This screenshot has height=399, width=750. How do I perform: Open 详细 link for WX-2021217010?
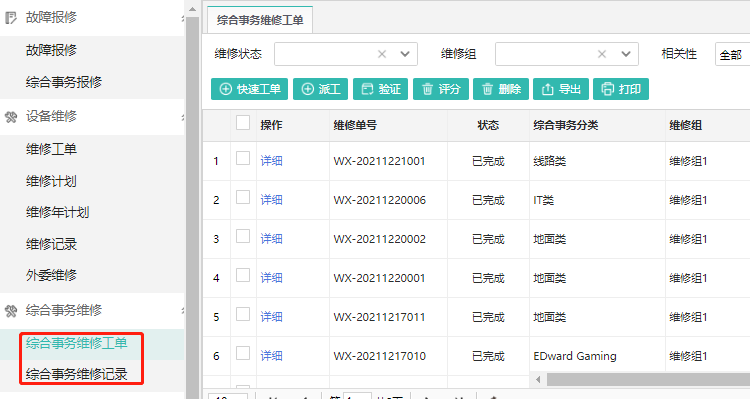point(271,355)
